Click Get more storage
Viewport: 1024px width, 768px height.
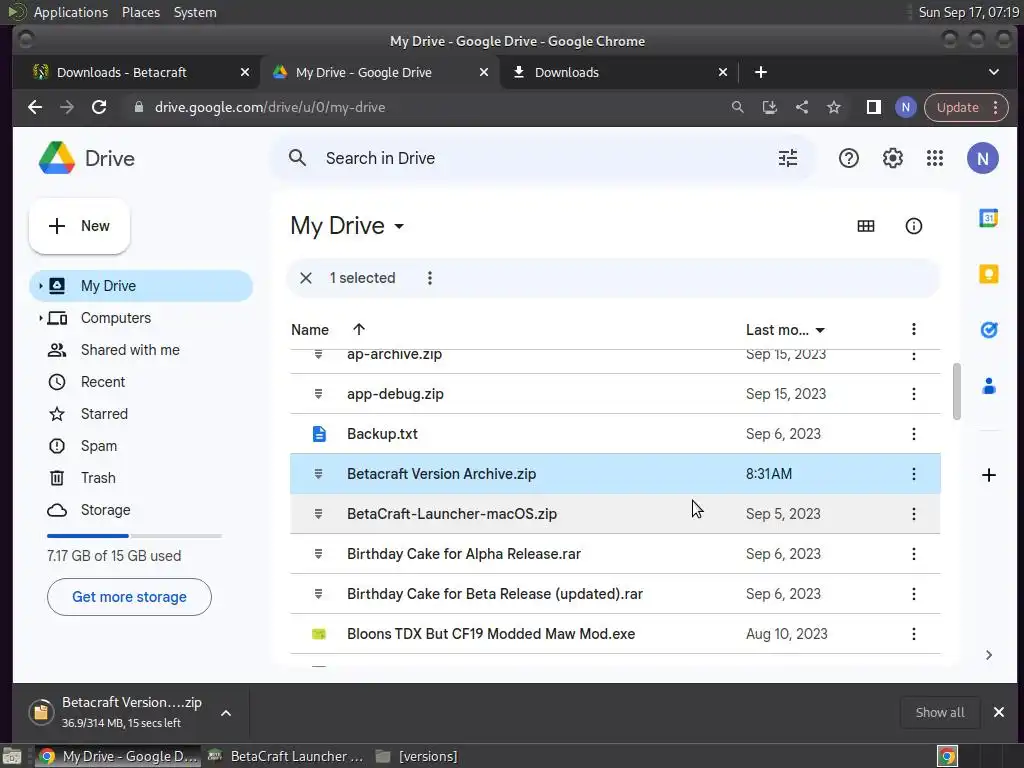pyautogui.click(x=129, y=597)
